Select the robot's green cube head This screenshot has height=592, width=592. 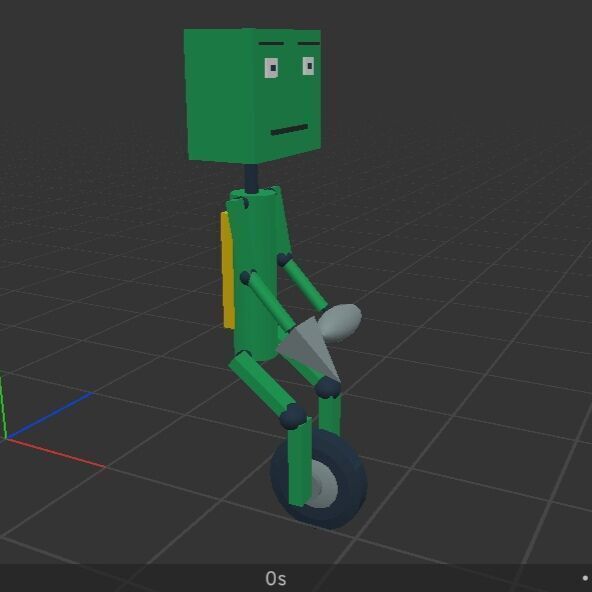coord(252,95)
